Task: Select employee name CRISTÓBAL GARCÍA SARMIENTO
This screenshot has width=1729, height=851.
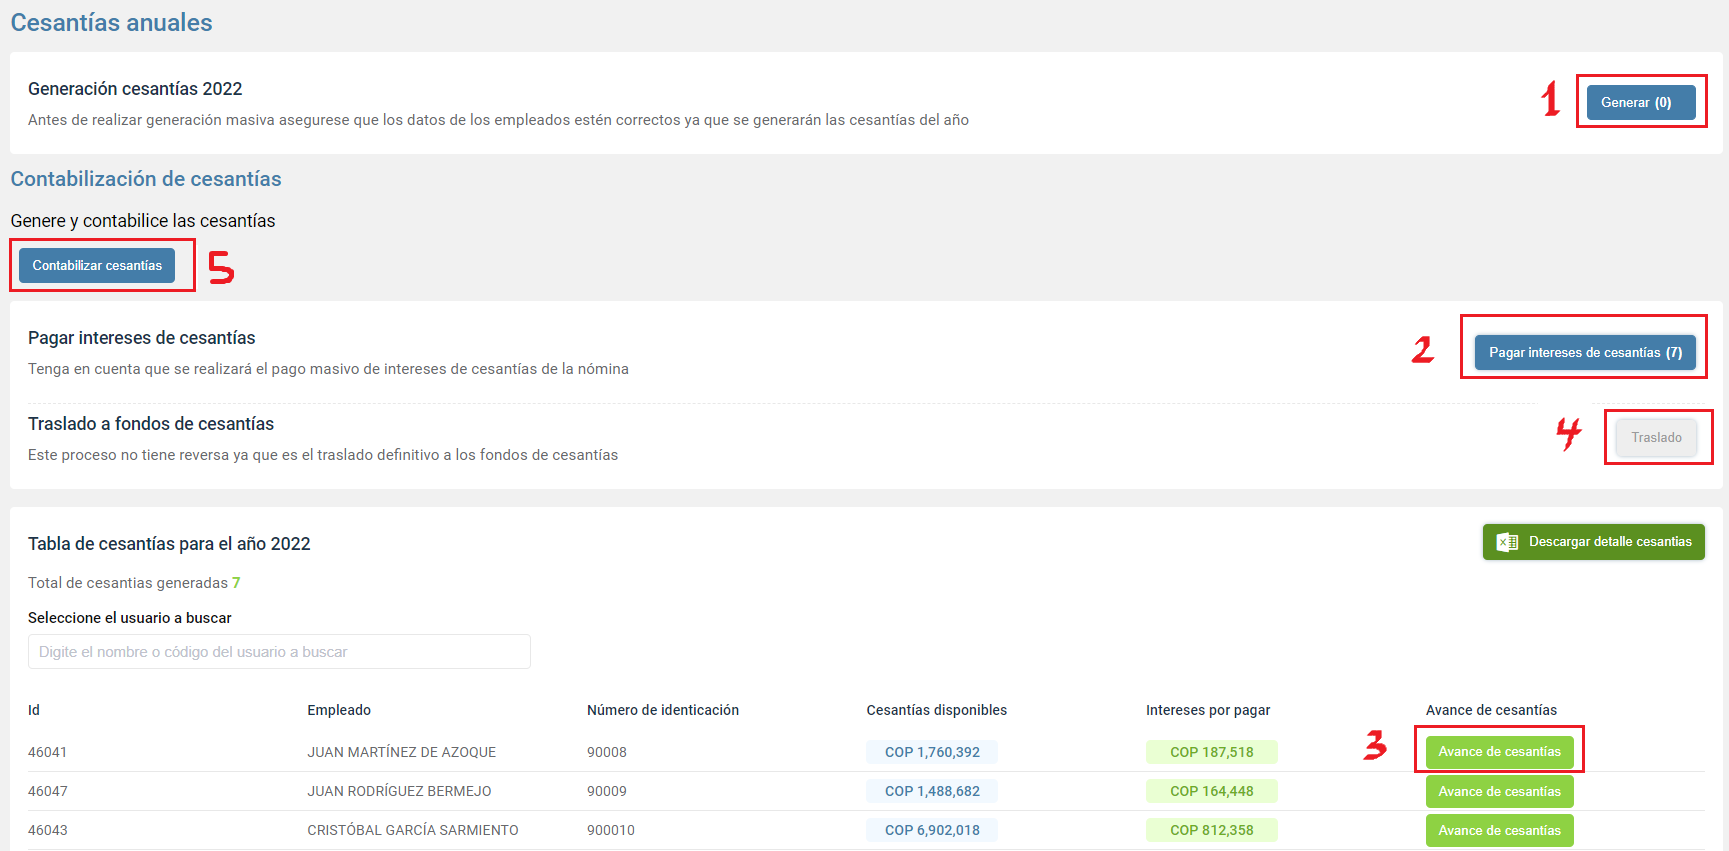Action: (413, 830)
